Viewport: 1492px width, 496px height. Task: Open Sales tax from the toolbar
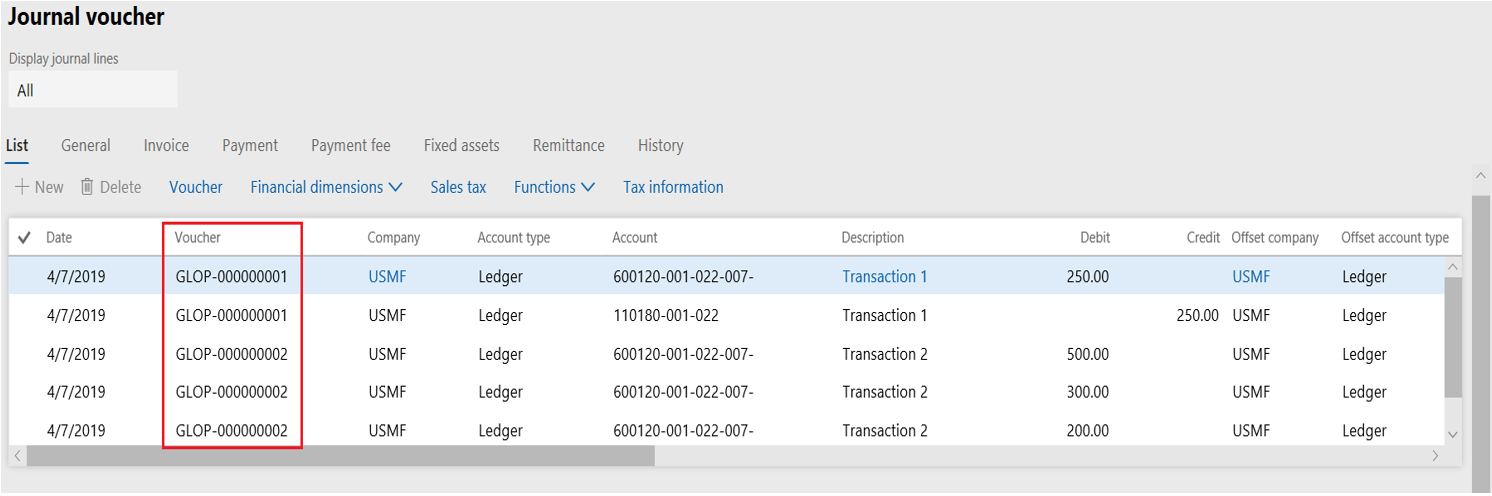[458, 187]
